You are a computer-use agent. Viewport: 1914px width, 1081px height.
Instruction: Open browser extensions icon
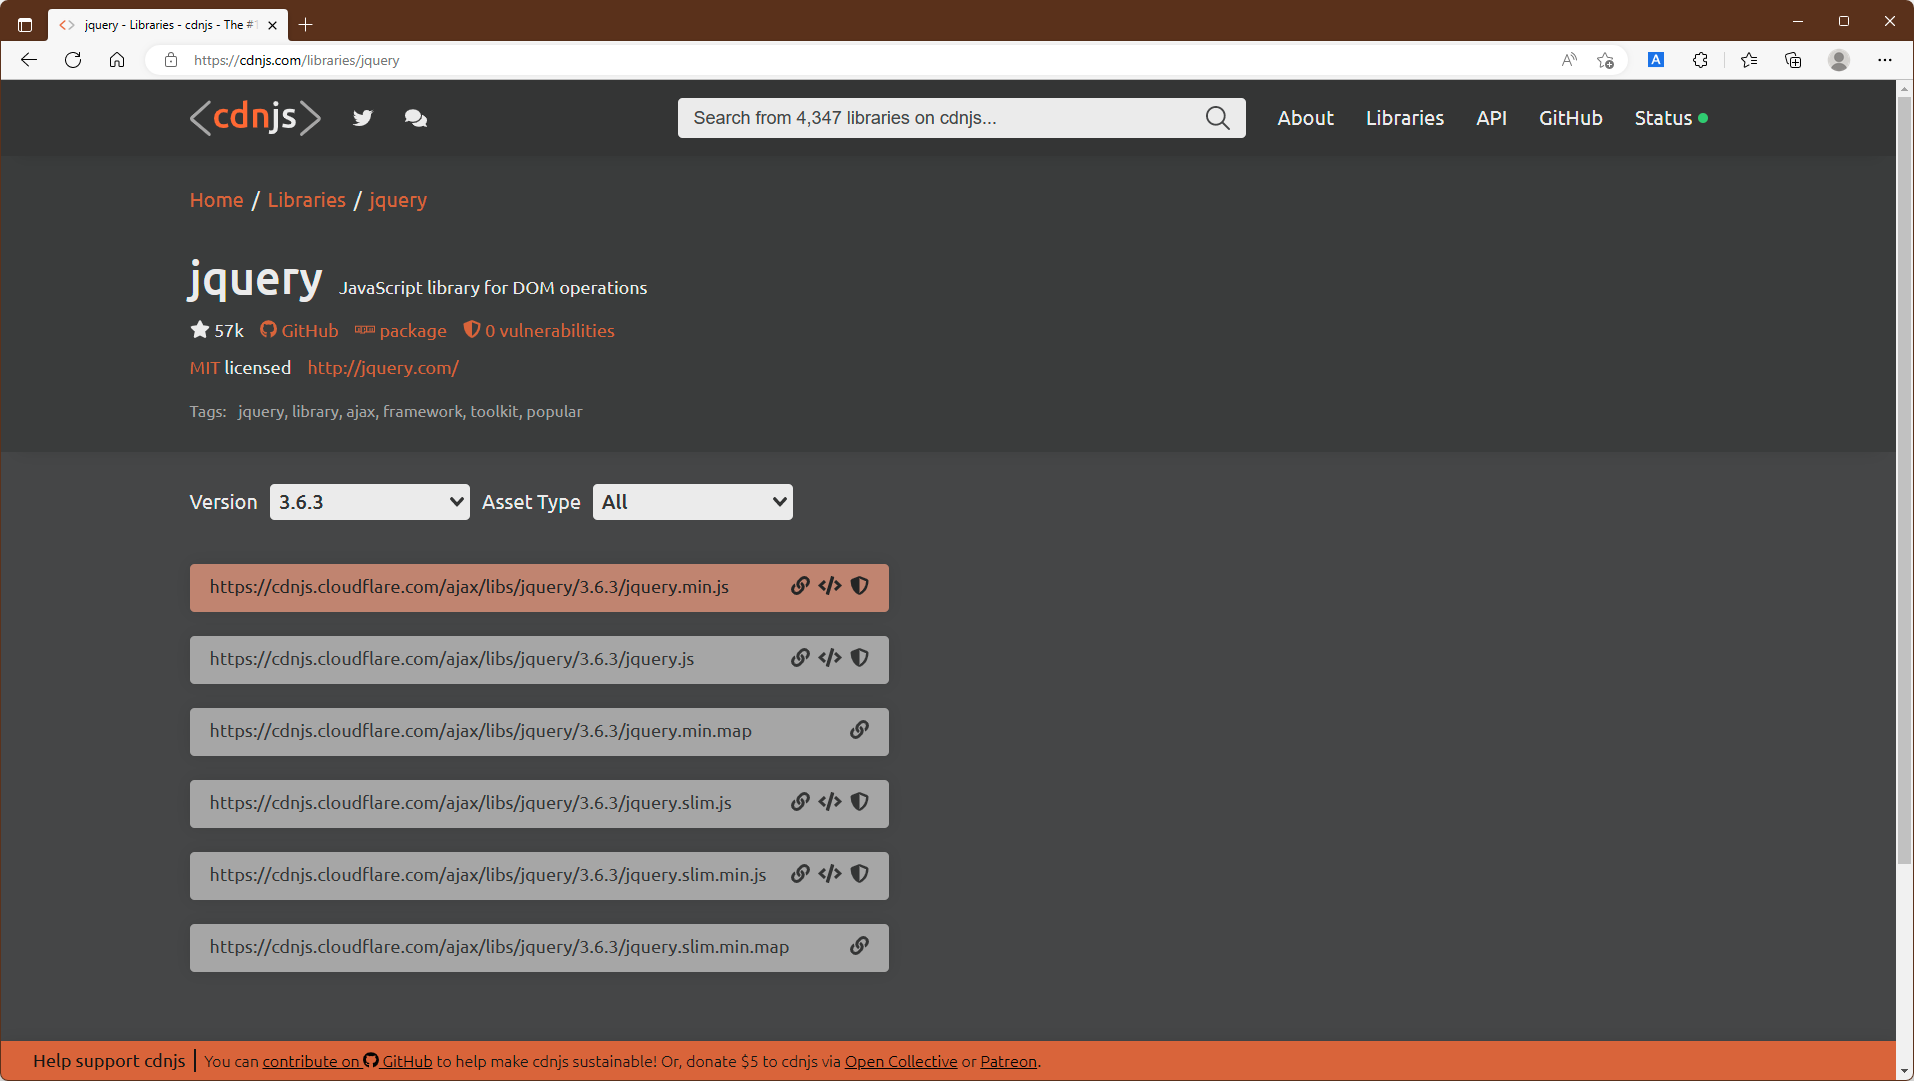tap(1700, 60)
